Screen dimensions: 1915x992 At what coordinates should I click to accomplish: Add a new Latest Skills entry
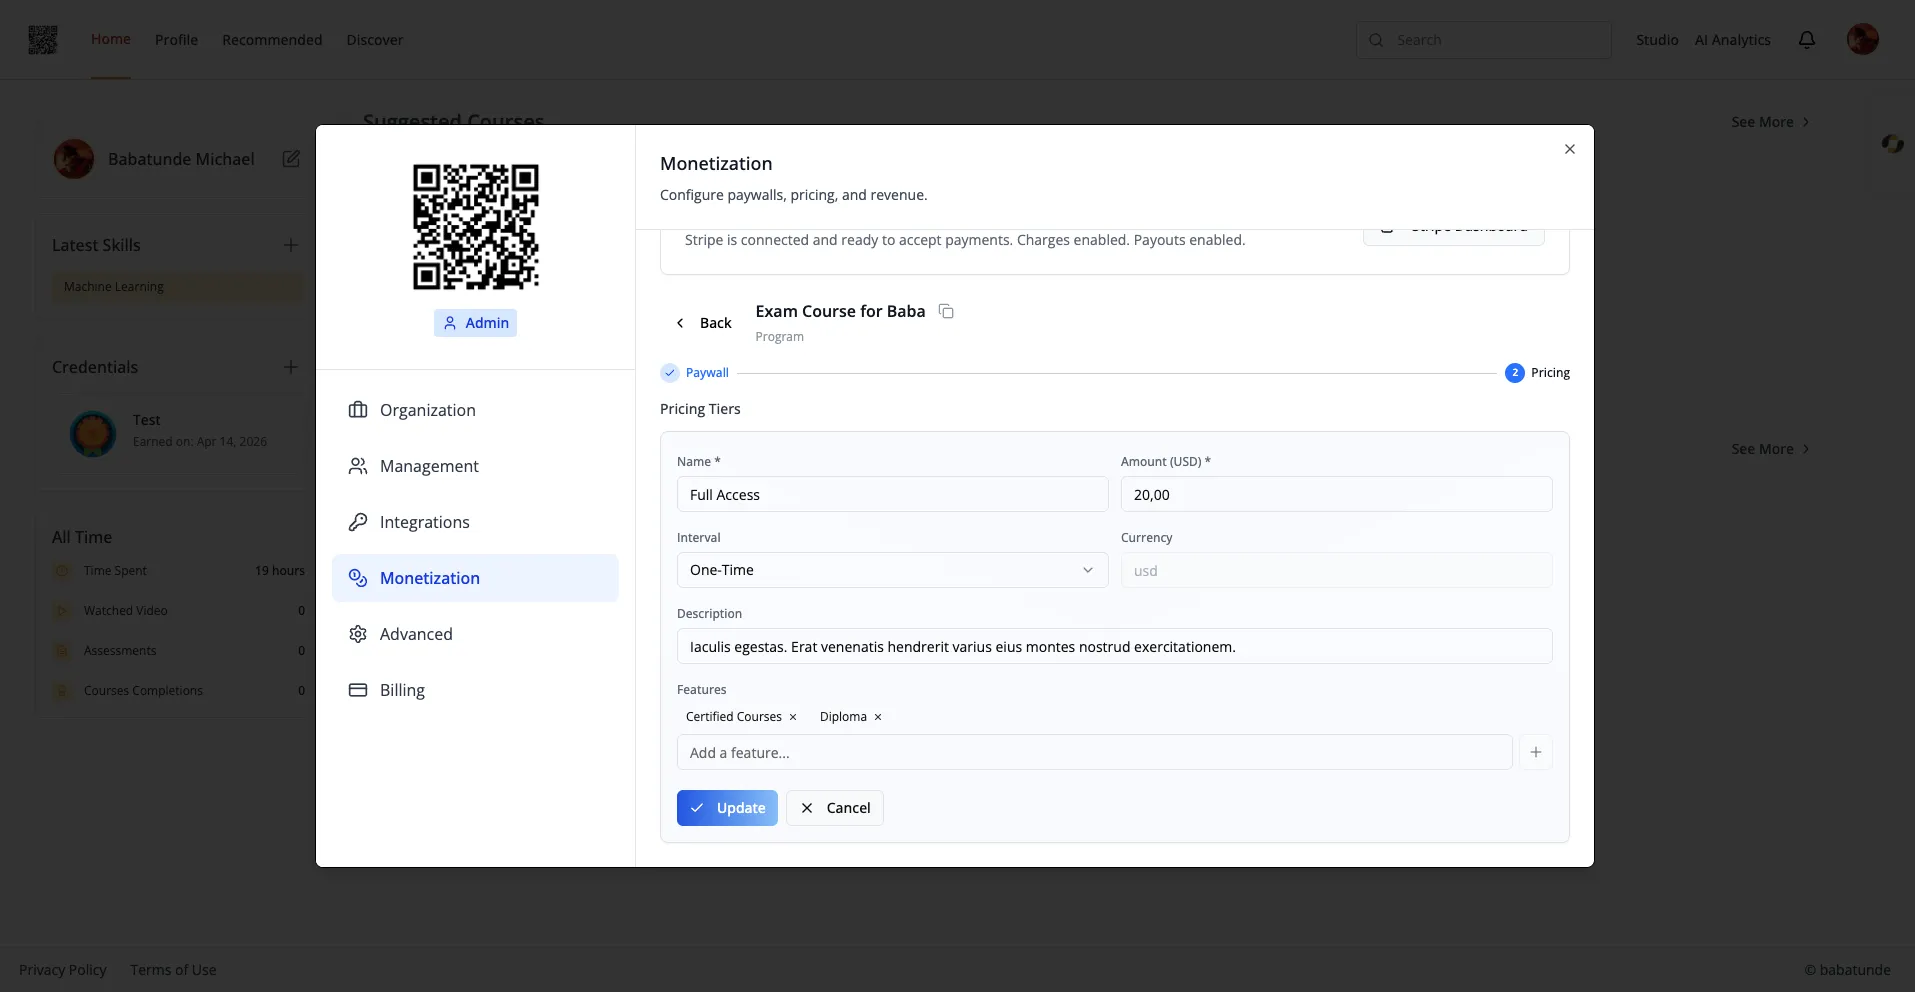291,245
